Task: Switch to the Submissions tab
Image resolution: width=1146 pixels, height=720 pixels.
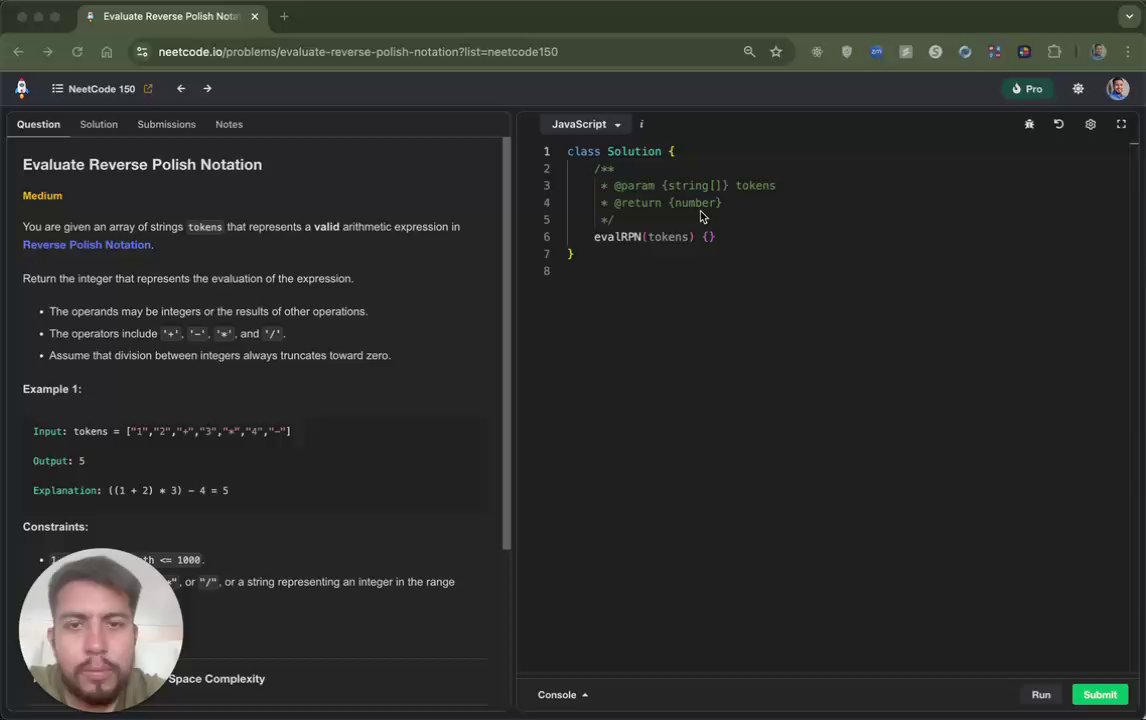Action: [166, 124]
